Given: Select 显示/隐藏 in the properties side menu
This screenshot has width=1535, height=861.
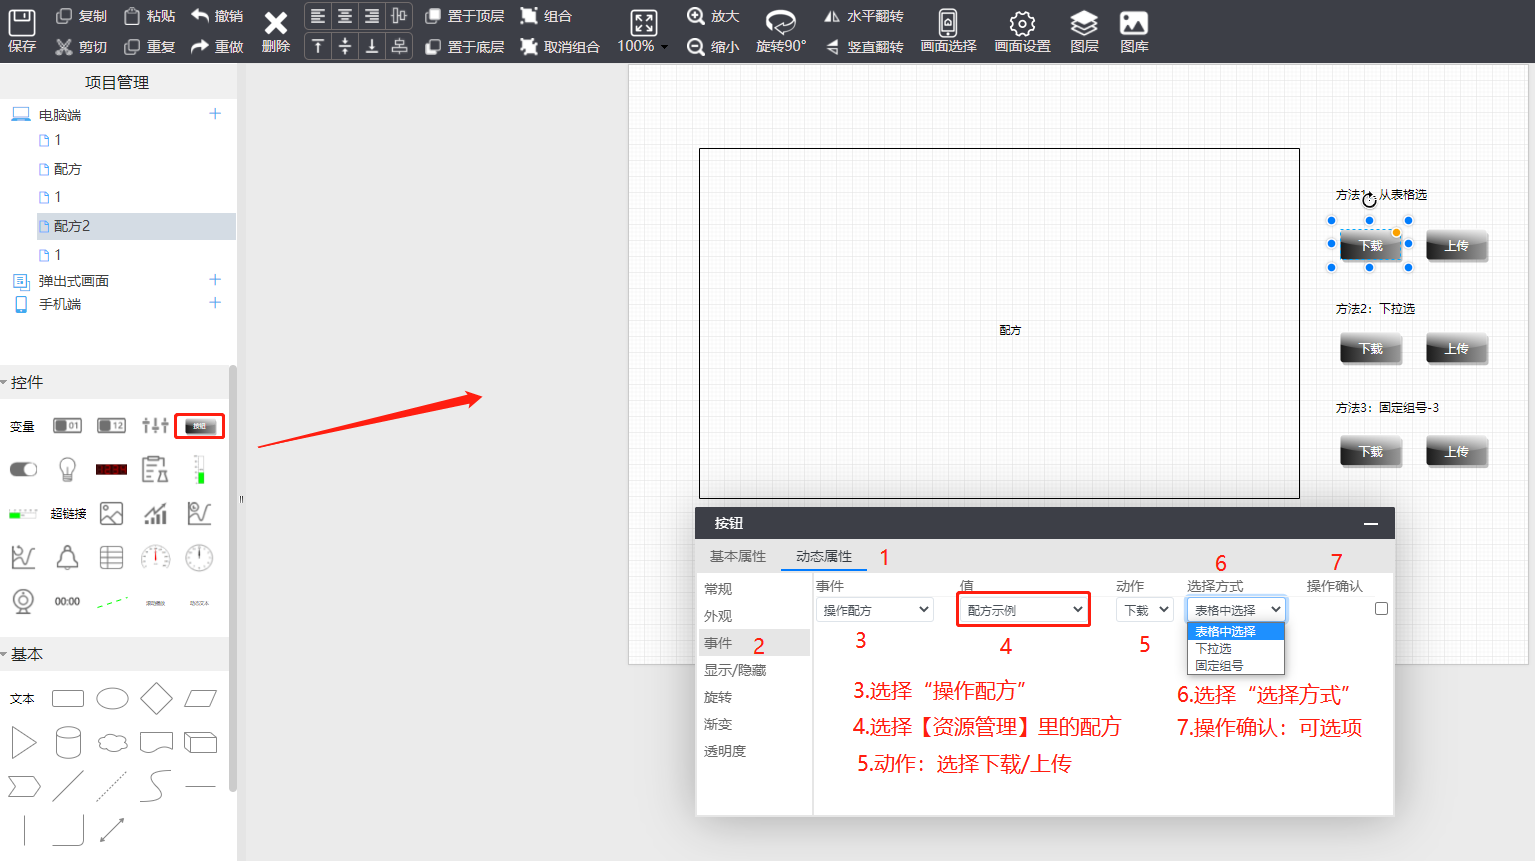Looking at the screenshot, I should [735, 670].
